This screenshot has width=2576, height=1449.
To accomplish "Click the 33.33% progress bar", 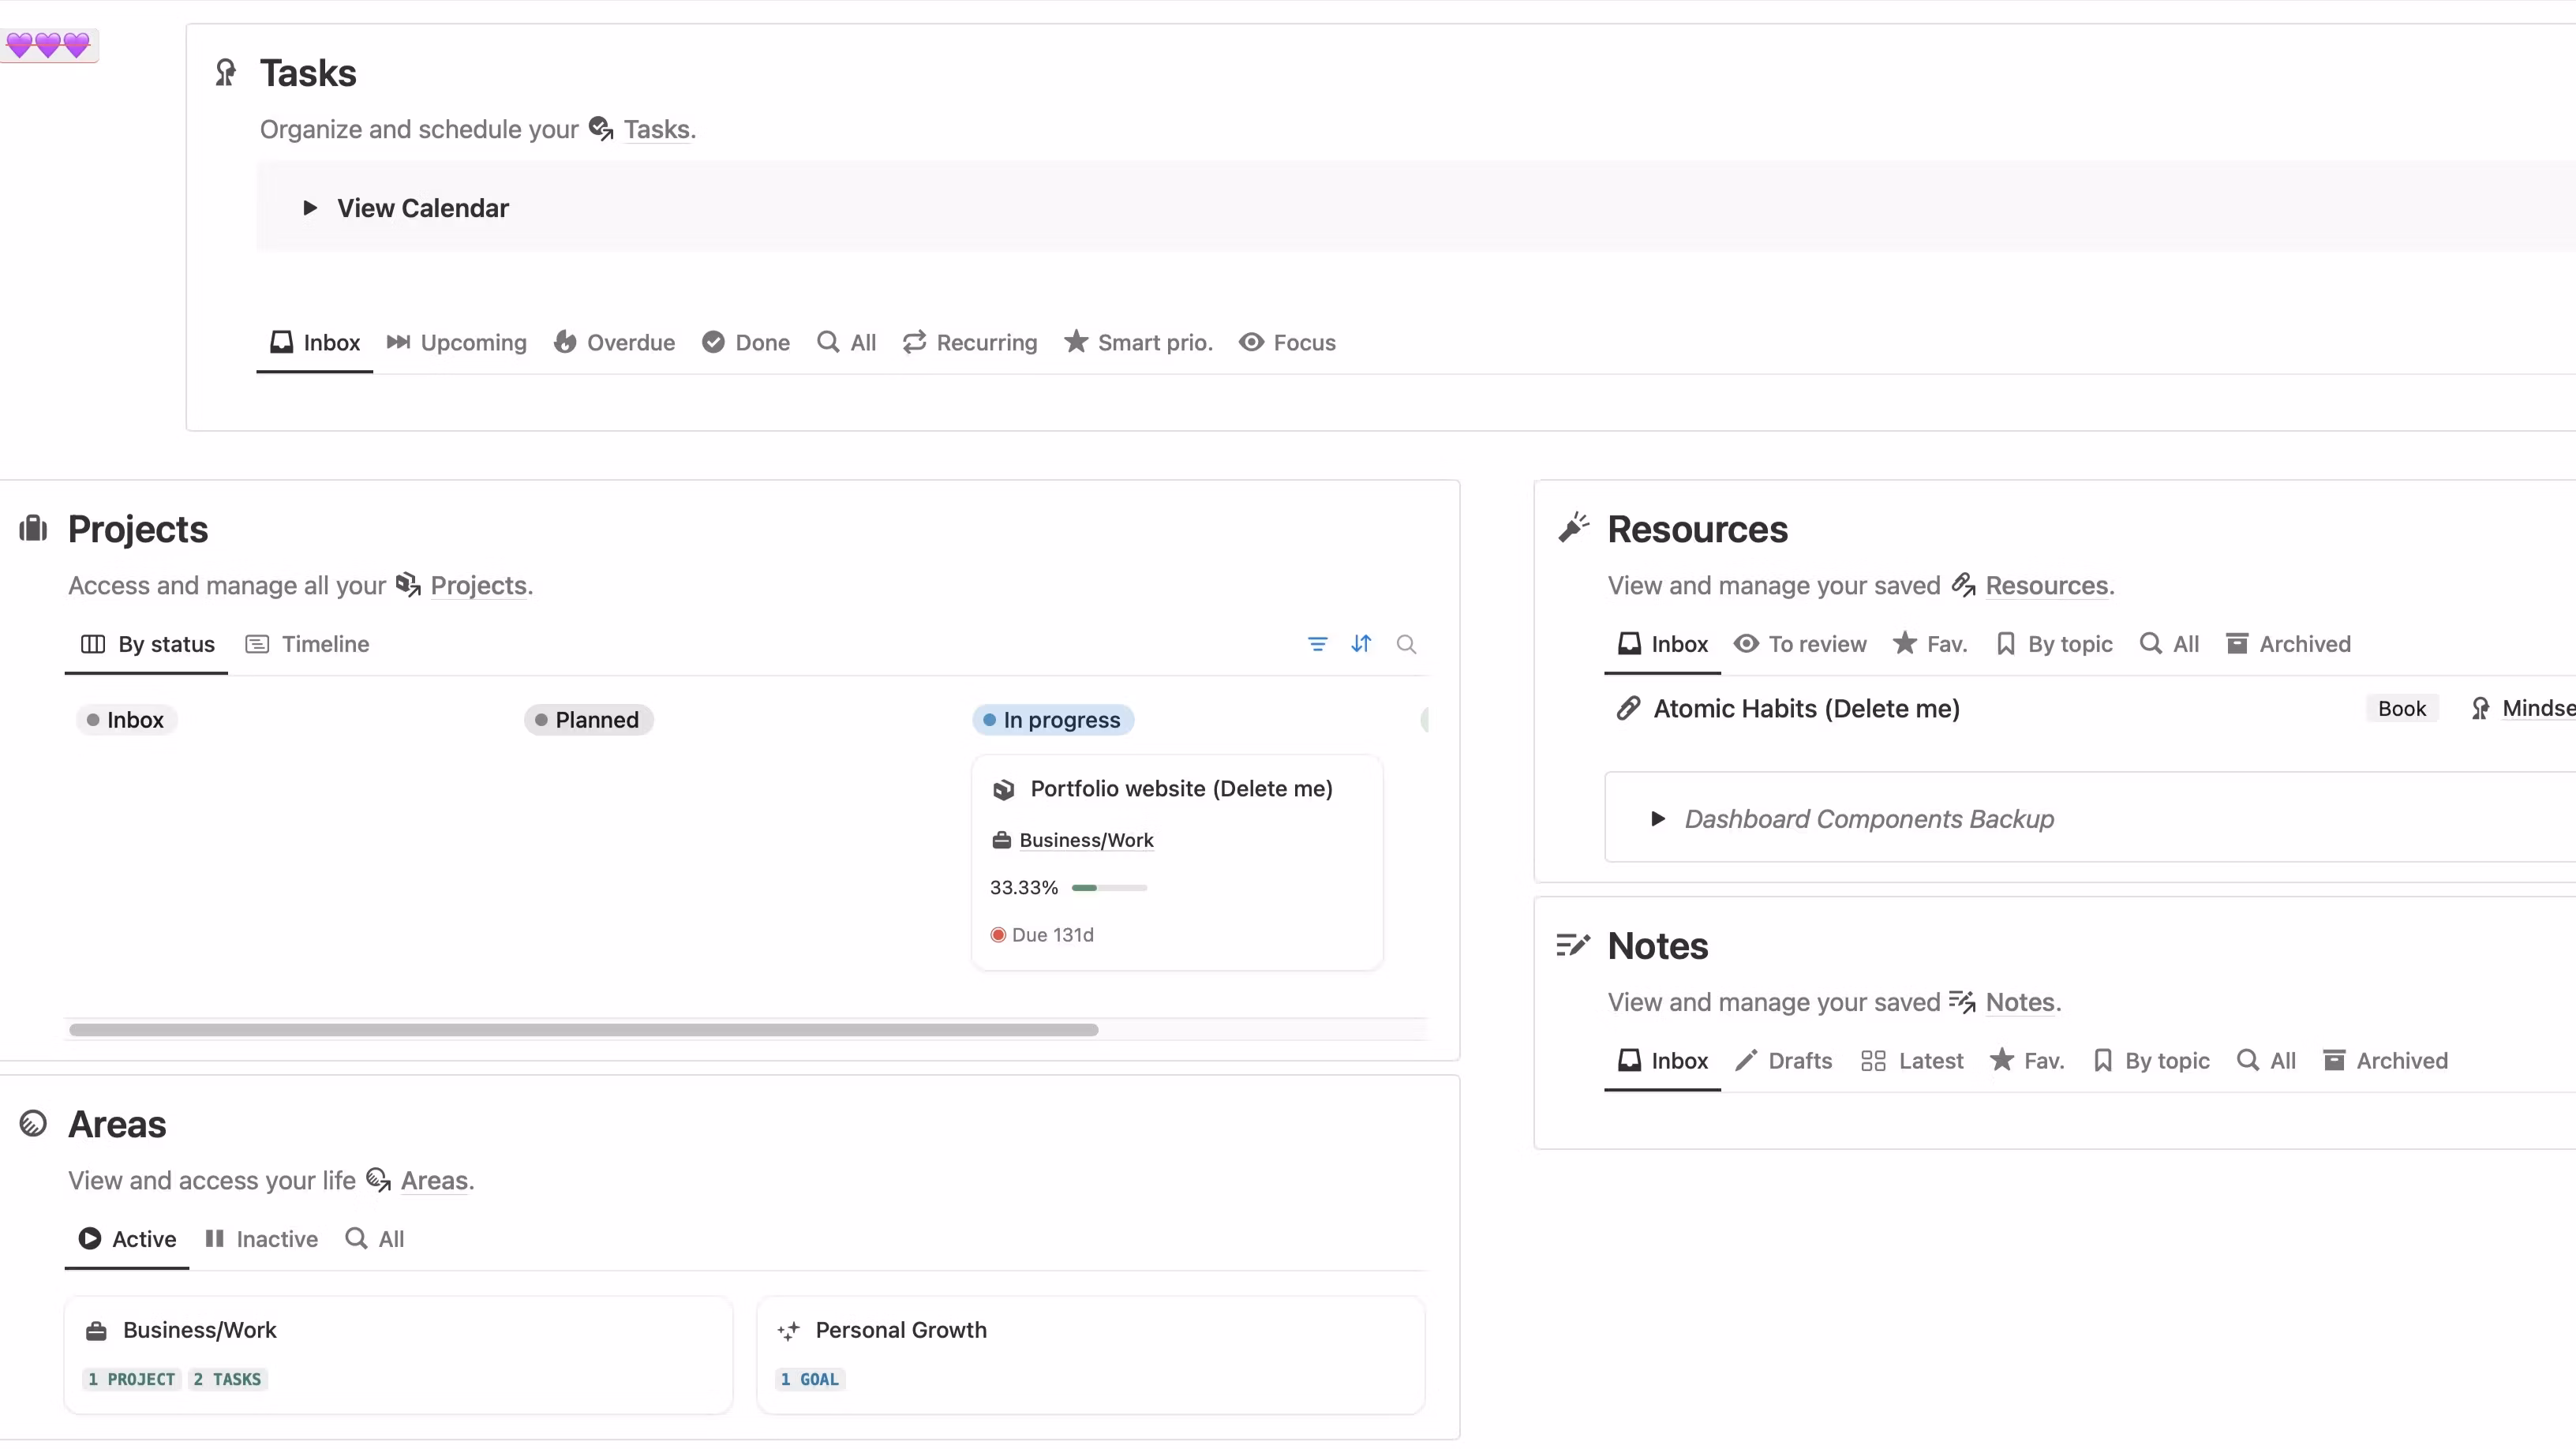I will 1109,888.
